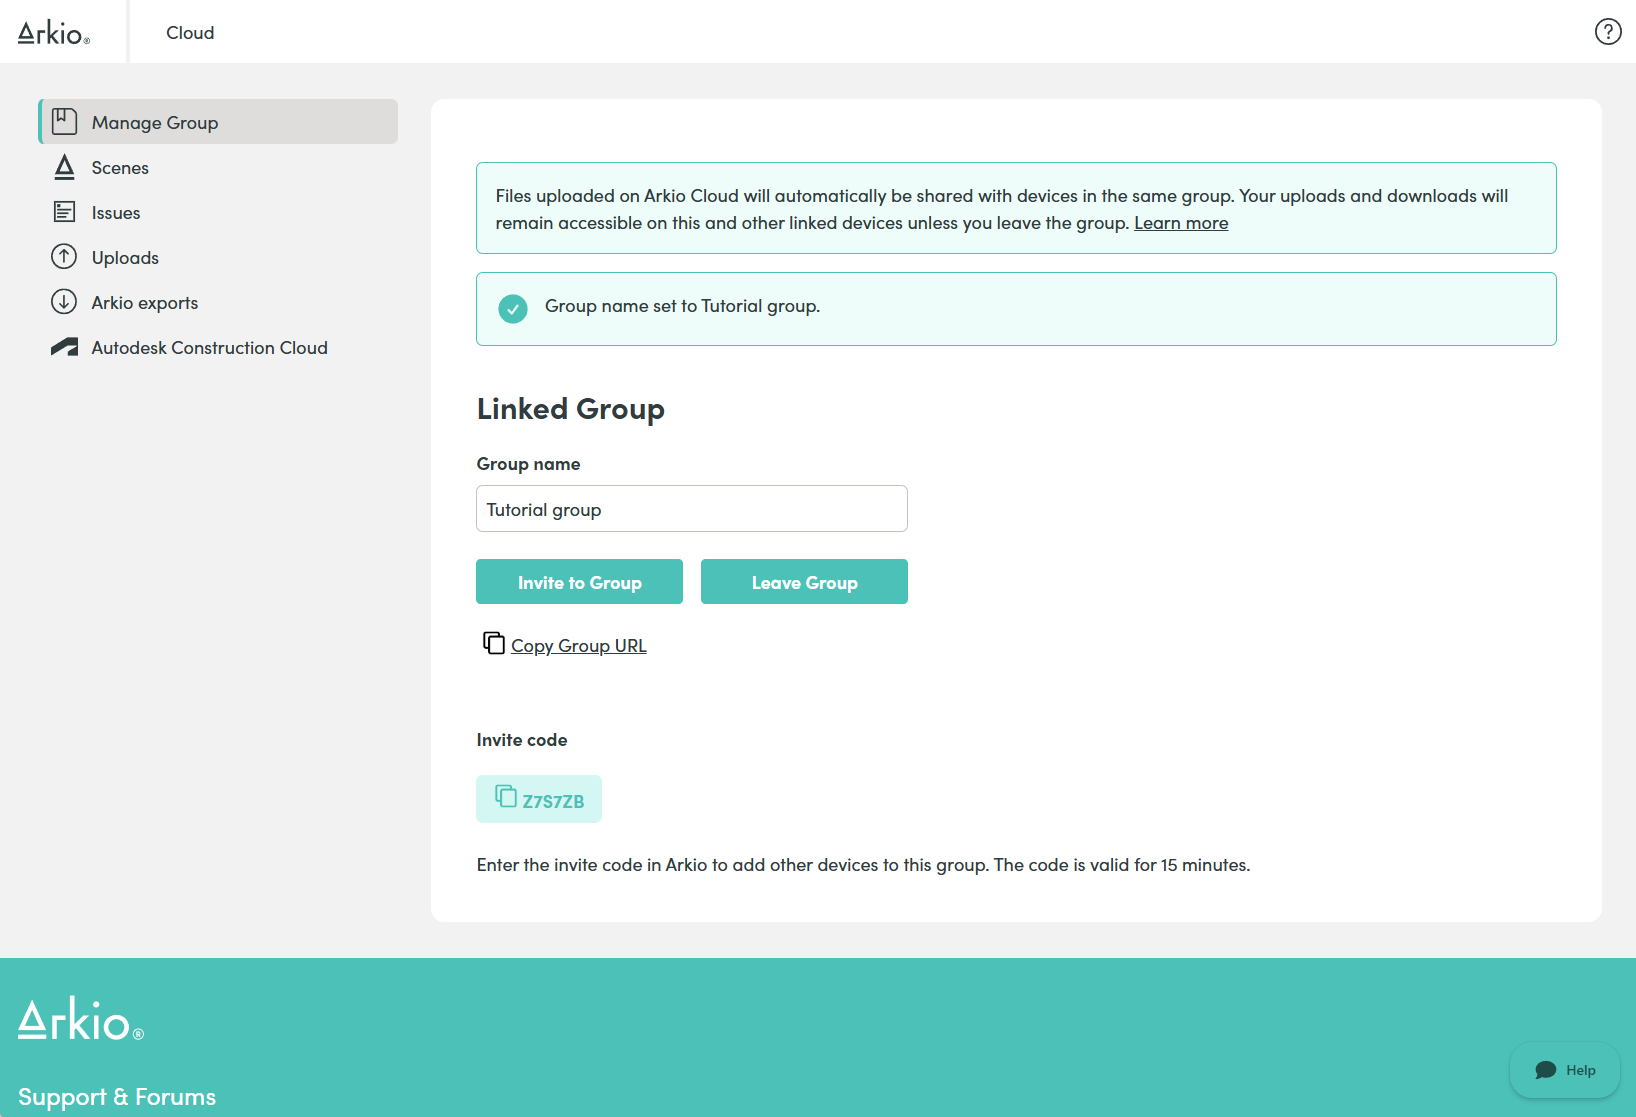Open help via the question mark icon

[1608, 31]
